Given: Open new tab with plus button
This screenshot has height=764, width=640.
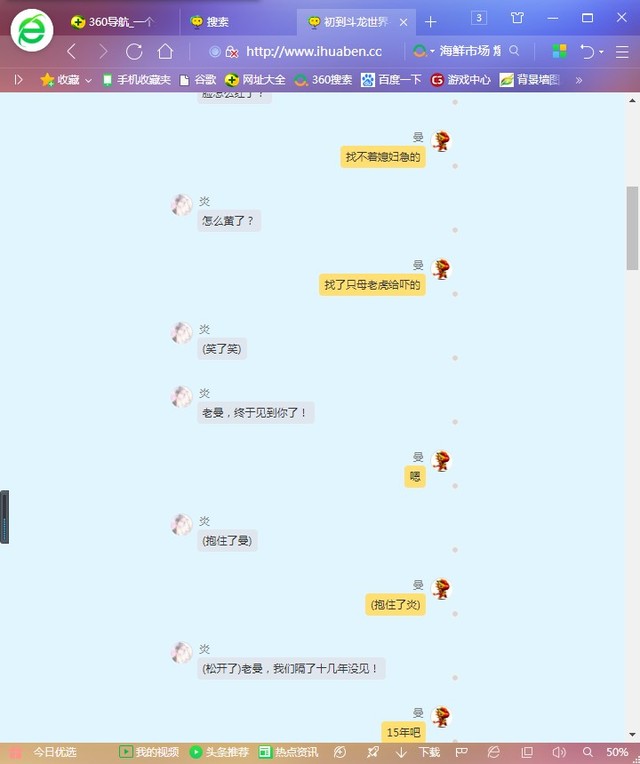Looking at the screenshot, I should click(x=431, y=21).
